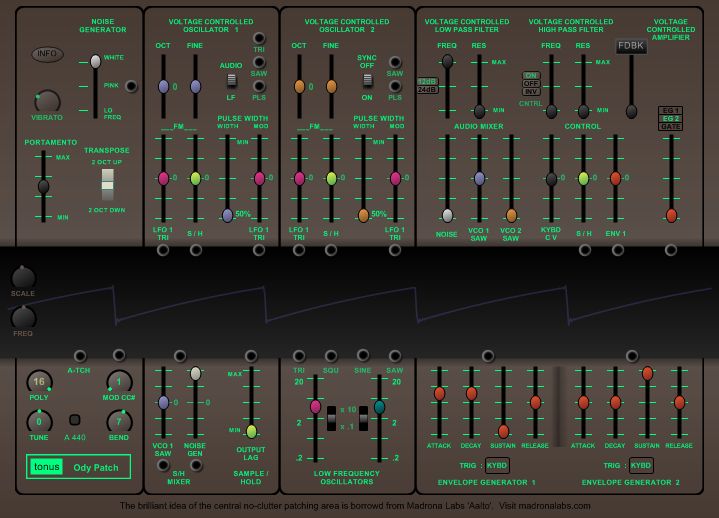719x518 pixels.
Task: Click the LFO SQU output jack
Action: [x=331, y=356]
